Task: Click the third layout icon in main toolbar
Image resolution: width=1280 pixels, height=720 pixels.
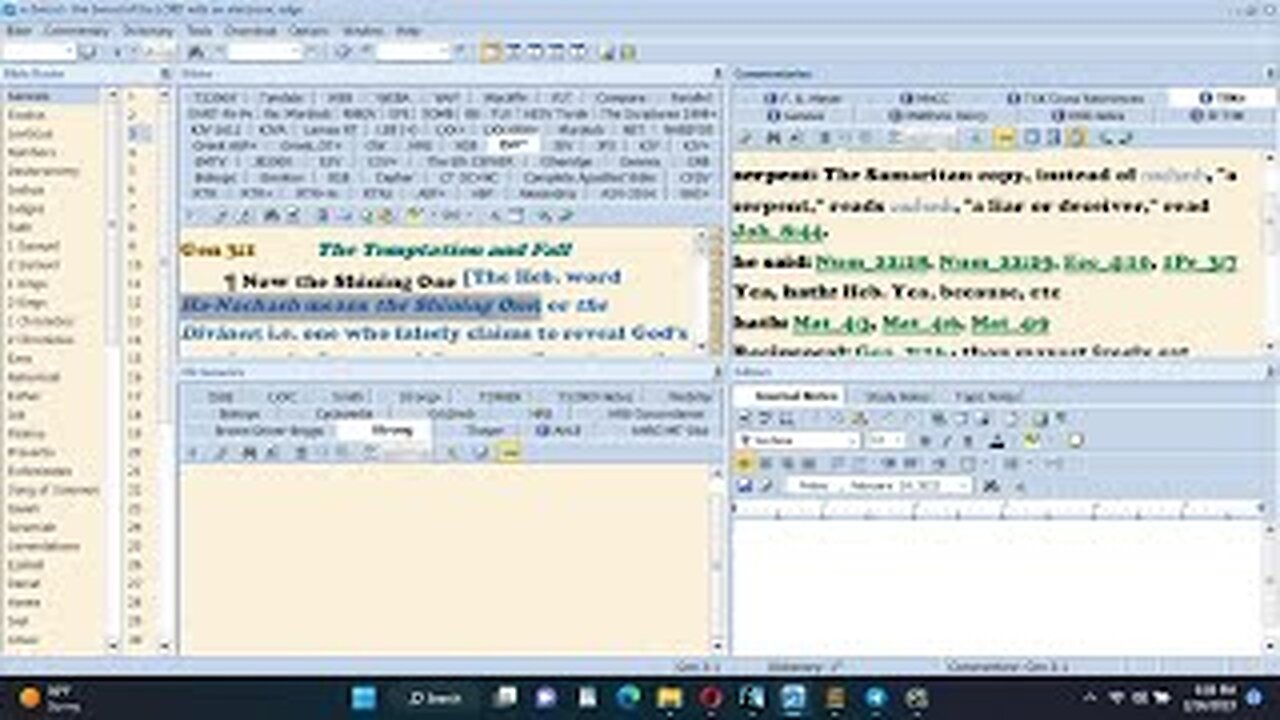Action: [536, 52]
